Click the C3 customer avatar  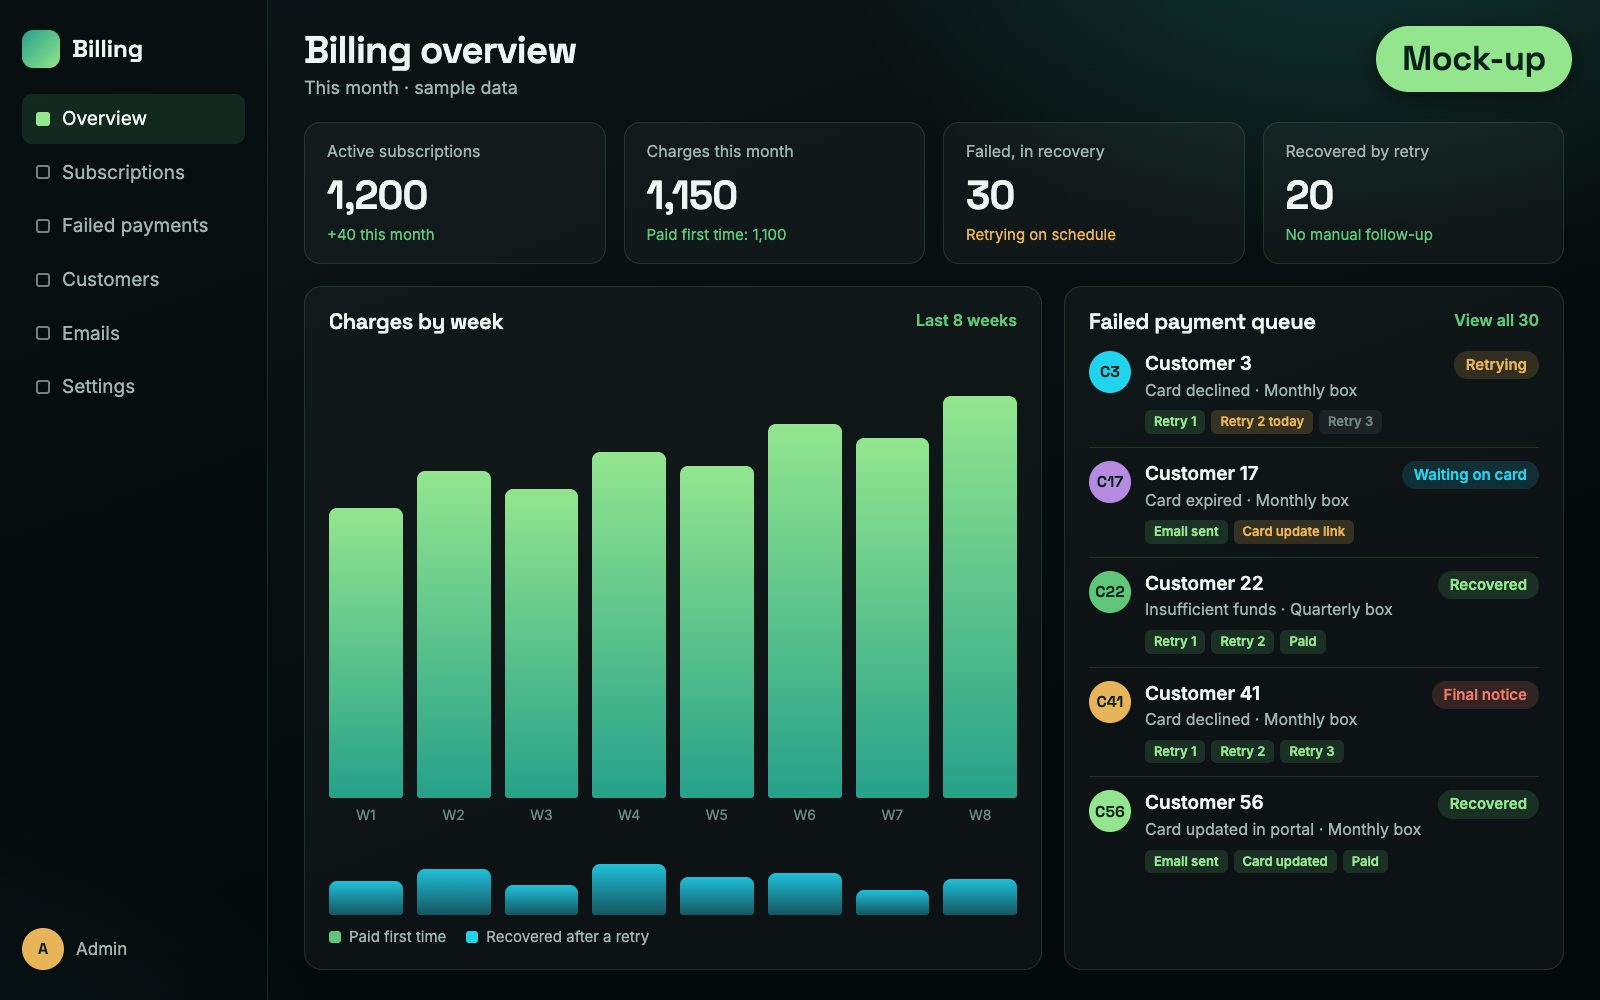[x=1110, y=372]
